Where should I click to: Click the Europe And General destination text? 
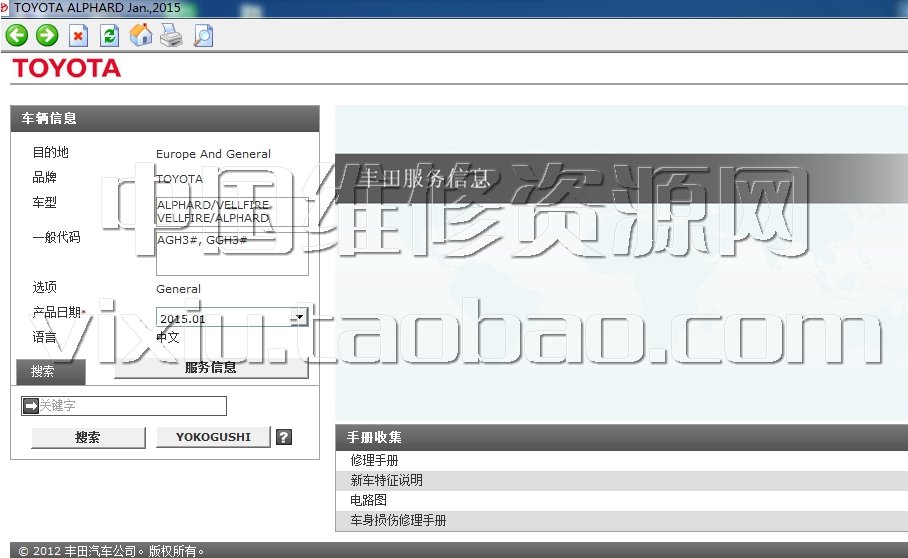213,154
